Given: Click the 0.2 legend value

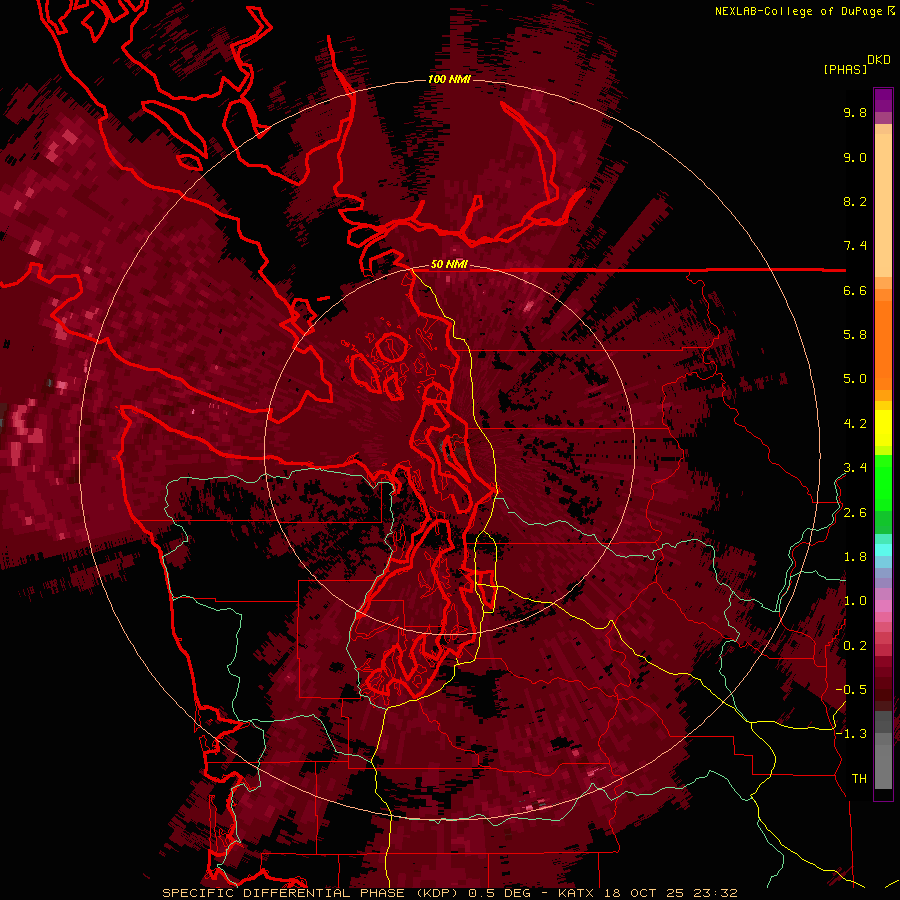Looking at the screenshot, I should tap(855, 646).
